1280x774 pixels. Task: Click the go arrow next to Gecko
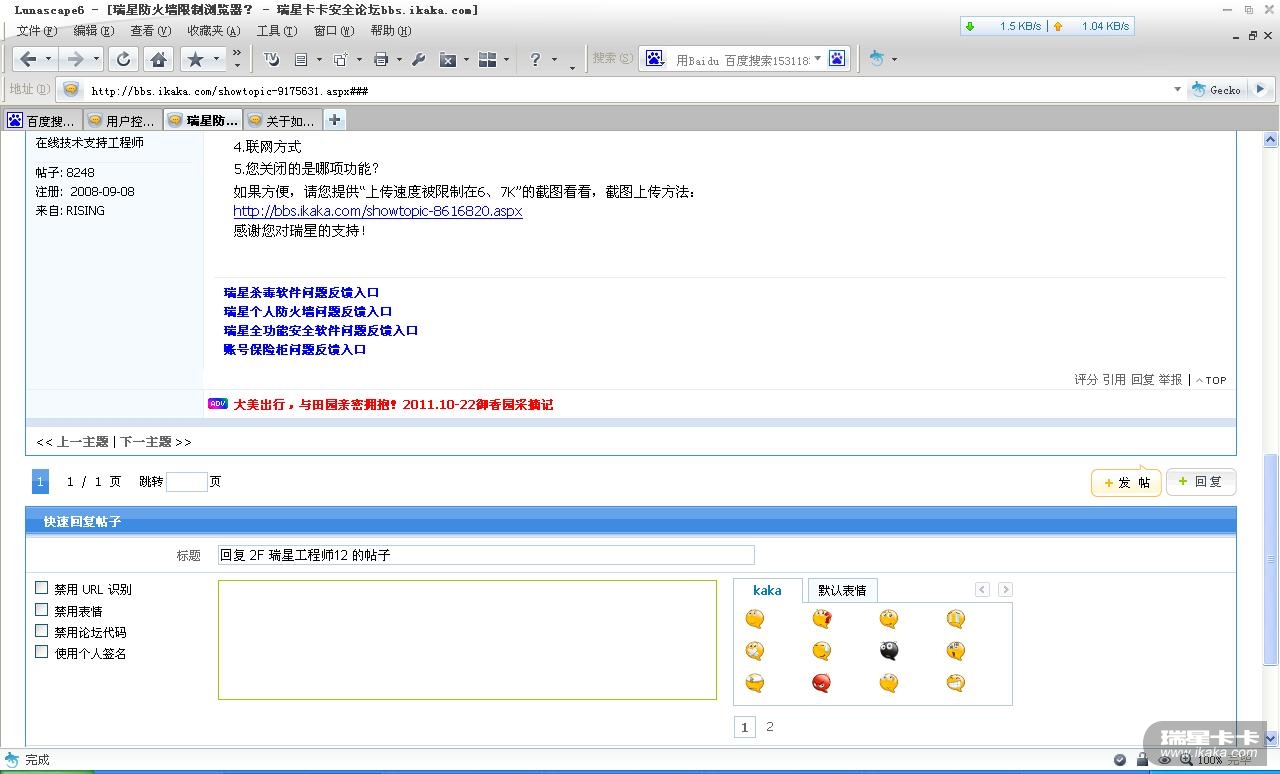tap(1260, 89)
